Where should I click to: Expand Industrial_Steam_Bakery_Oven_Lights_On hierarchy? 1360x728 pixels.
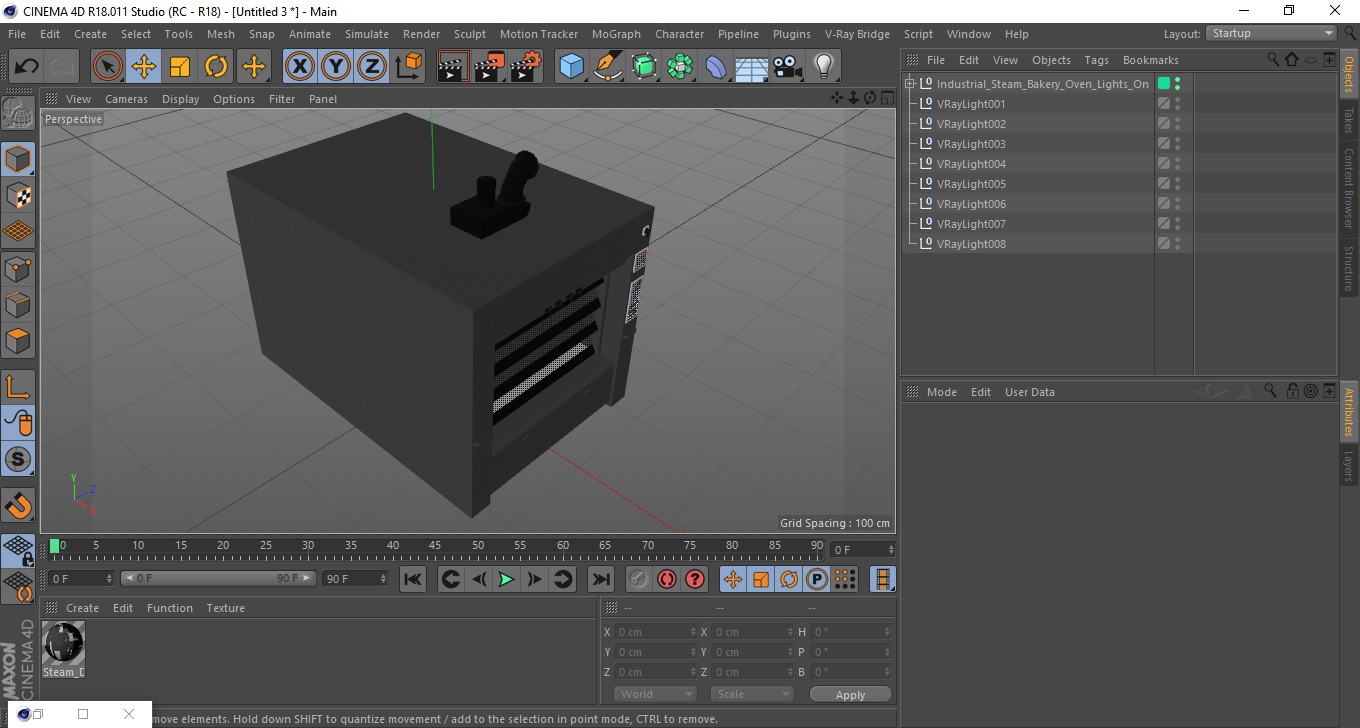coord(910,84)
